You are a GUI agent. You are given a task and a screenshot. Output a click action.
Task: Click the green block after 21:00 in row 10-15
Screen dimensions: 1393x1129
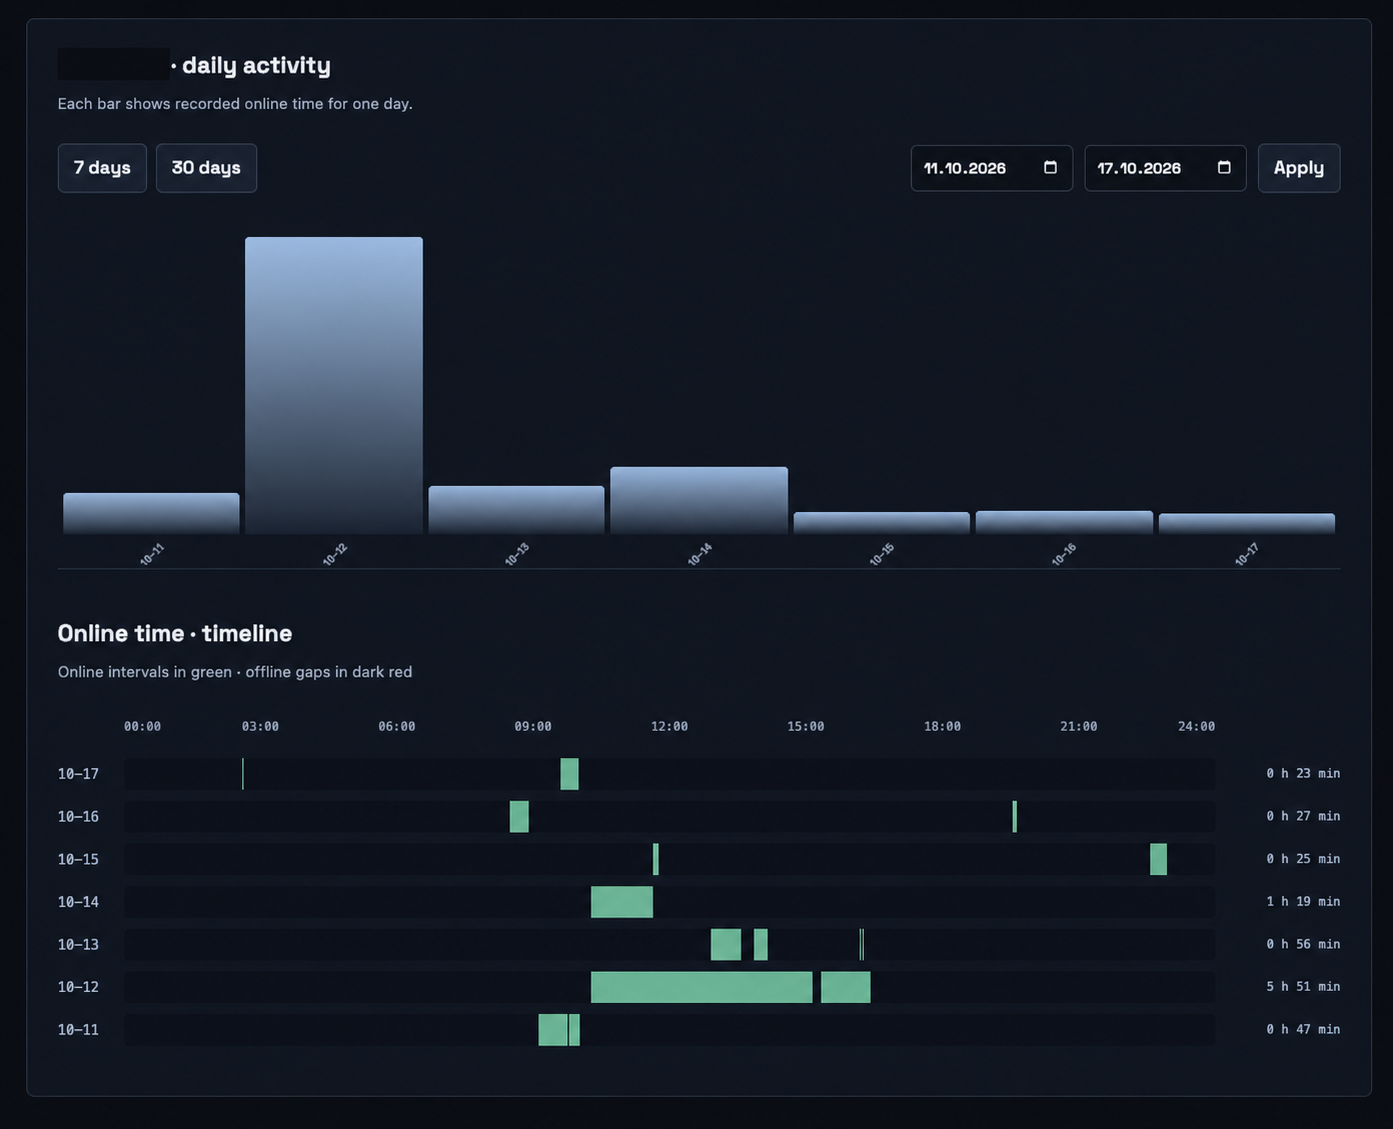pos(1158,859)
